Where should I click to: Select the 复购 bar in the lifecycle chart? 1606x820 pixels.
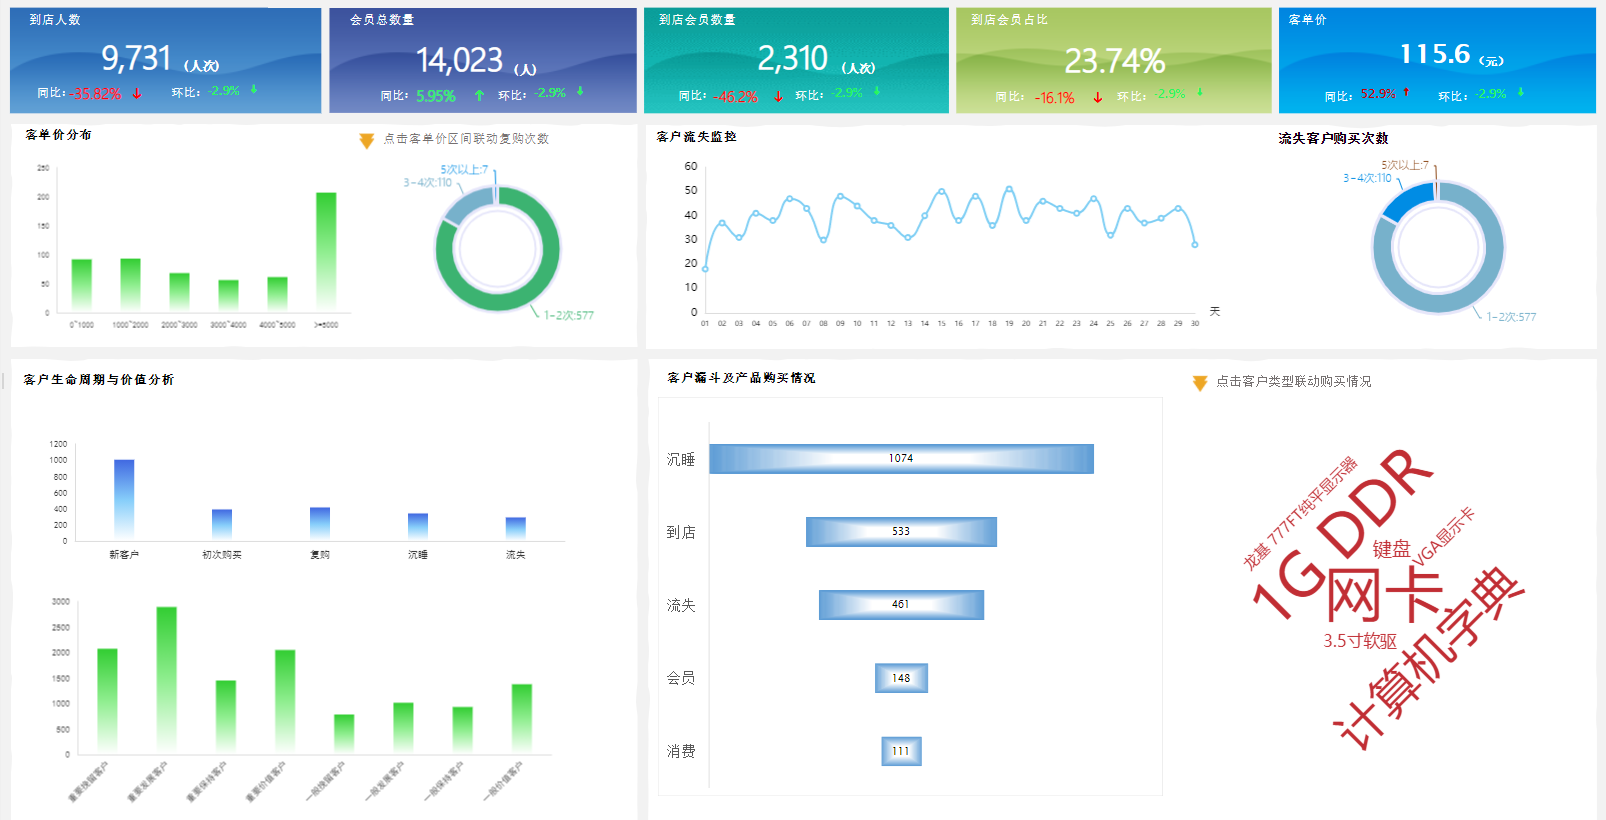click(x=320, y=523)
